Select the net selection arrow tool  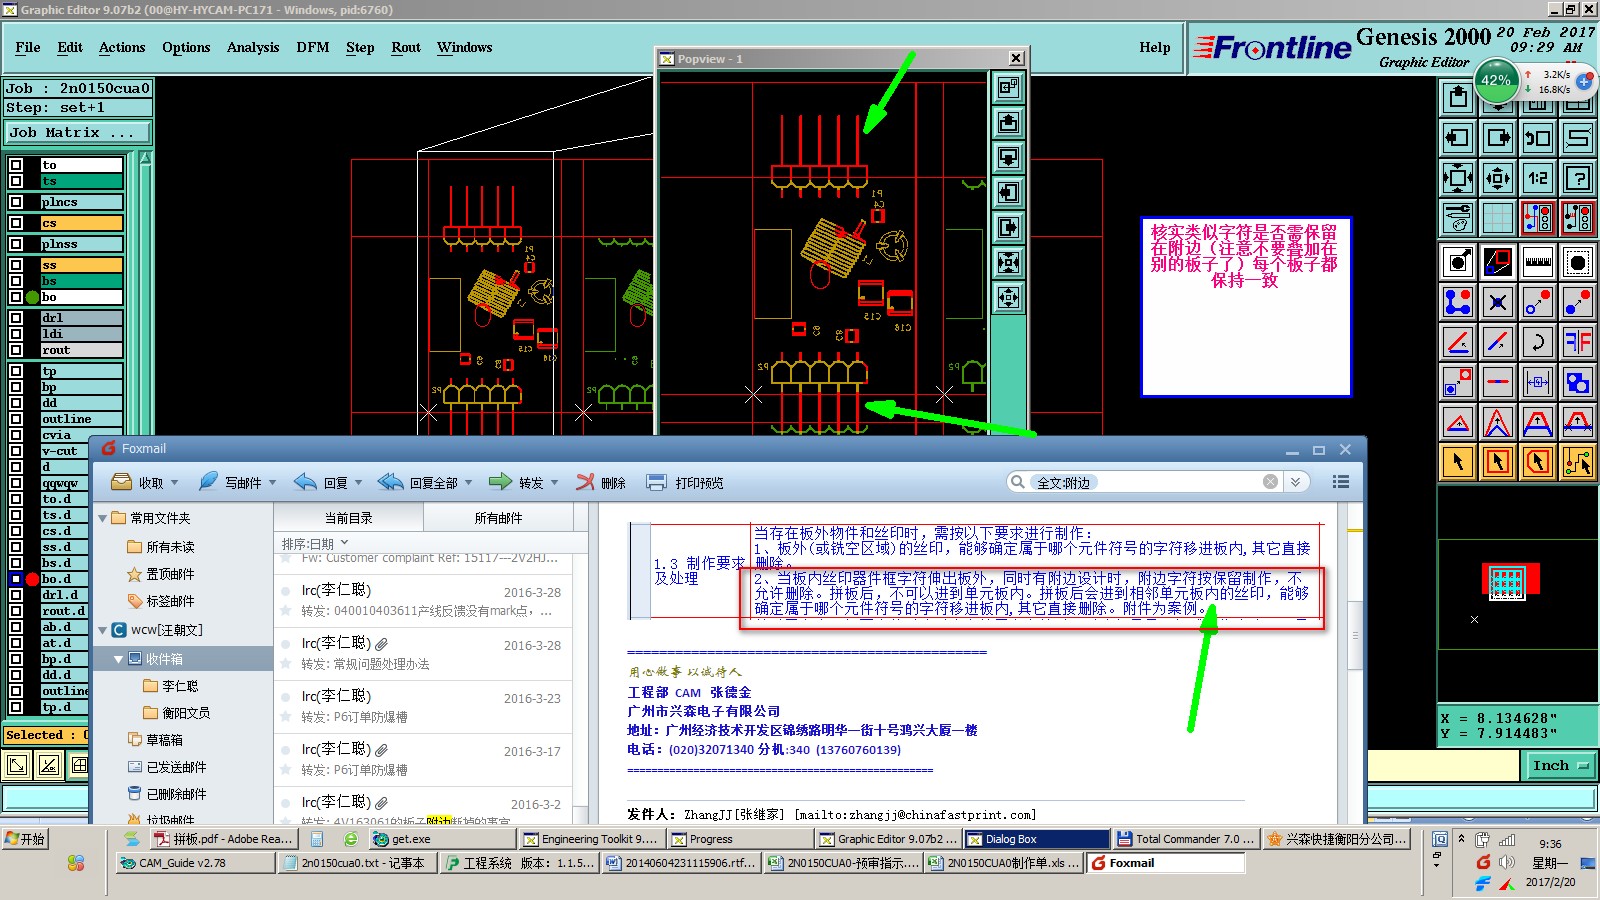coord(1578,462)
